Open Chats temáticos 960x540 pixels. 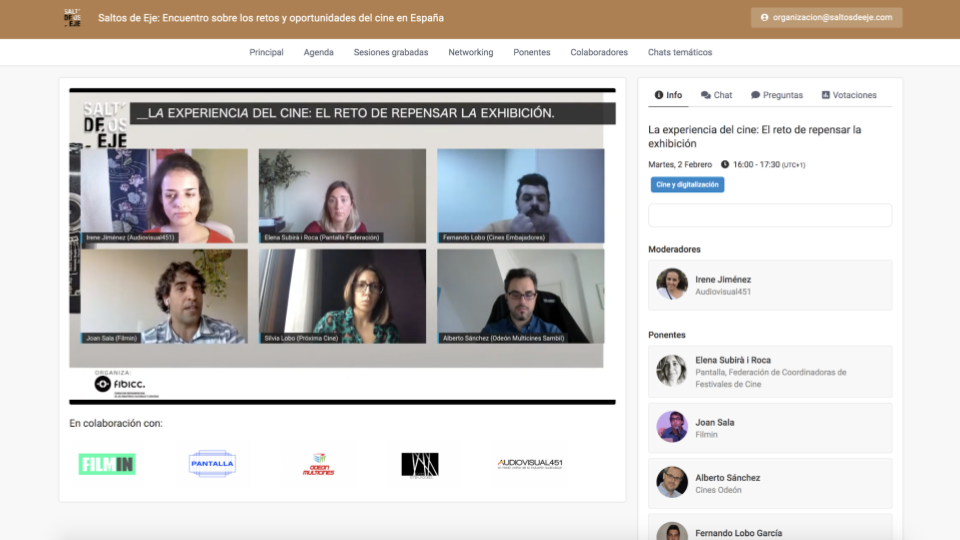click(680, 53)
